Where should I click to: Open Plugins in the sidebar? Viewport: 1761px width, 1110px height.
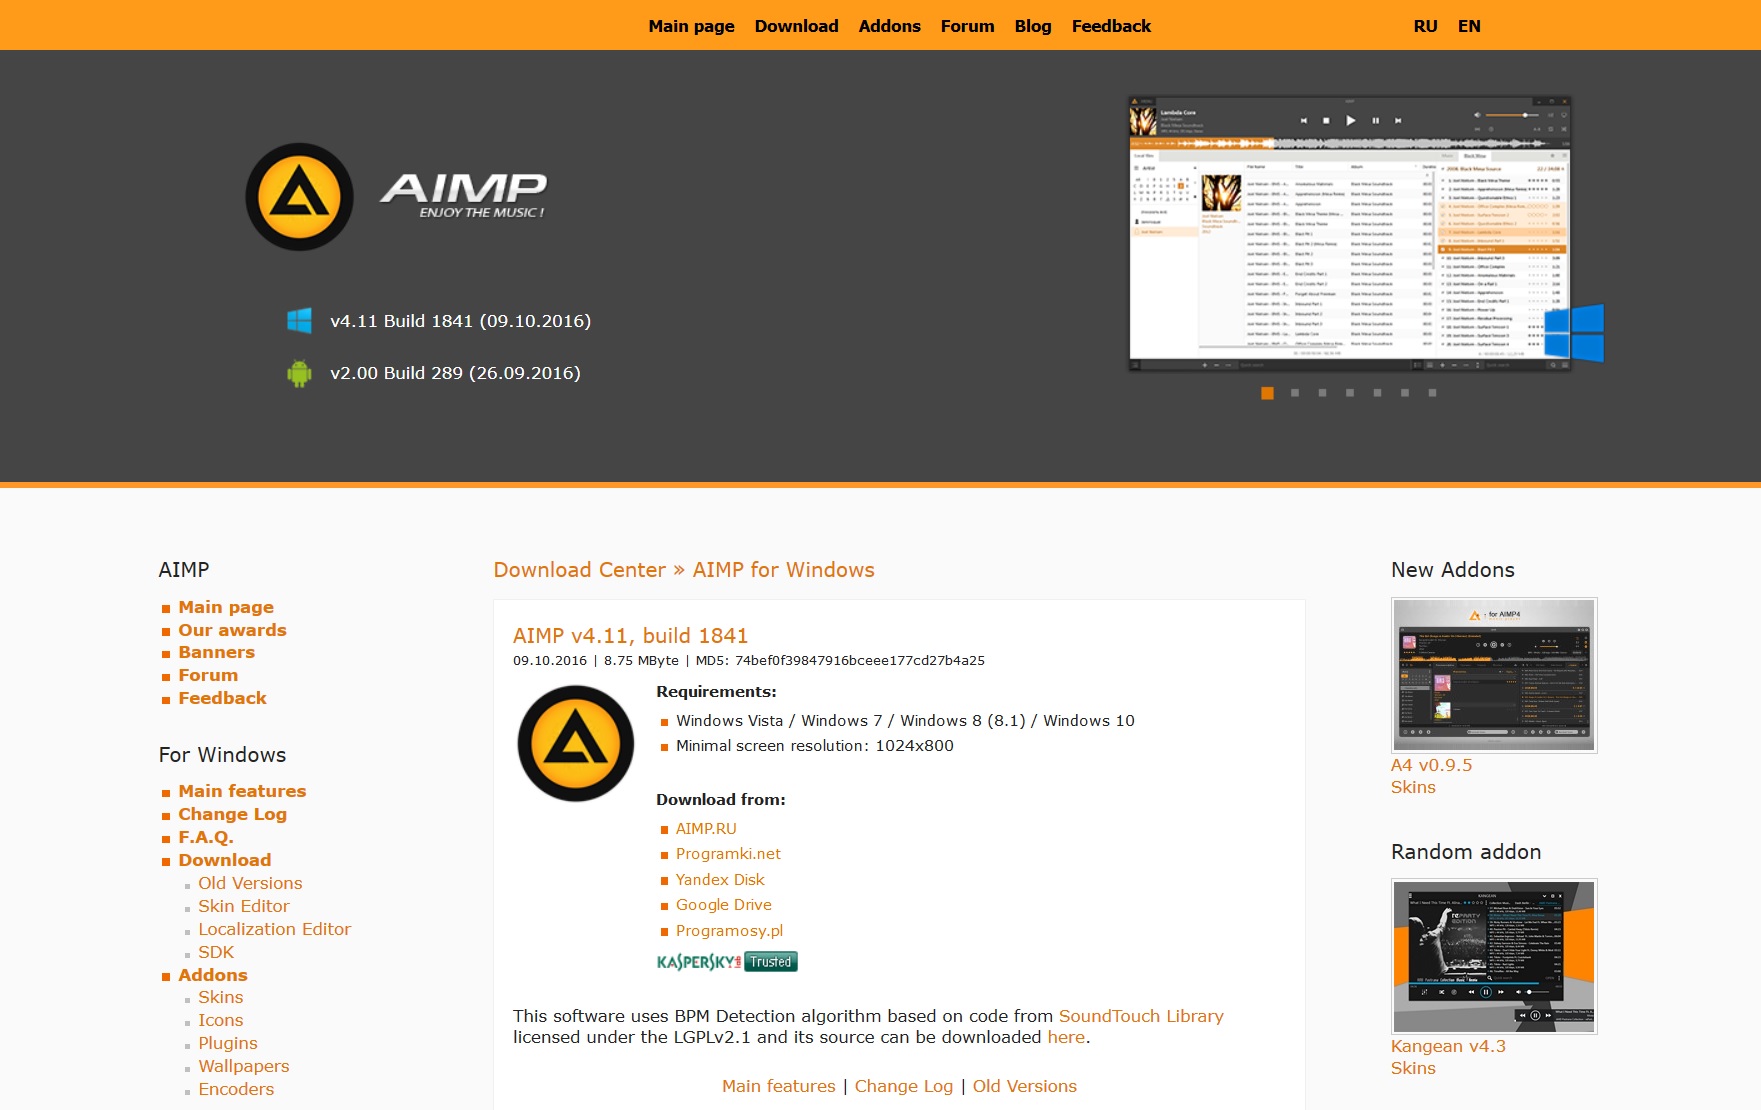click(x=227, y=1043)
